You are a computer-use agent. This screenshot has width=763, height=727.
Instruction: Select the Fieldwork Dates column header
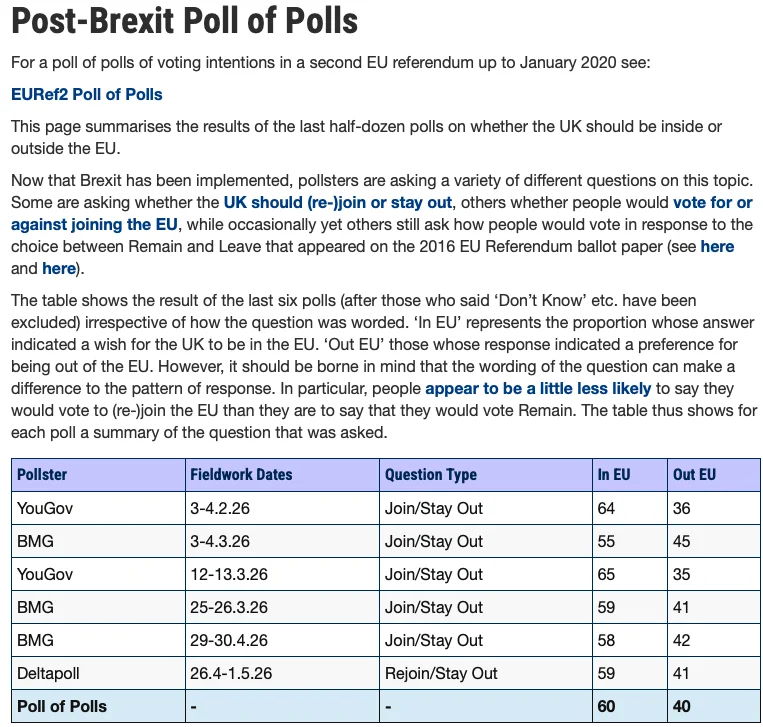pyautogui.click(x=282, y=474)
